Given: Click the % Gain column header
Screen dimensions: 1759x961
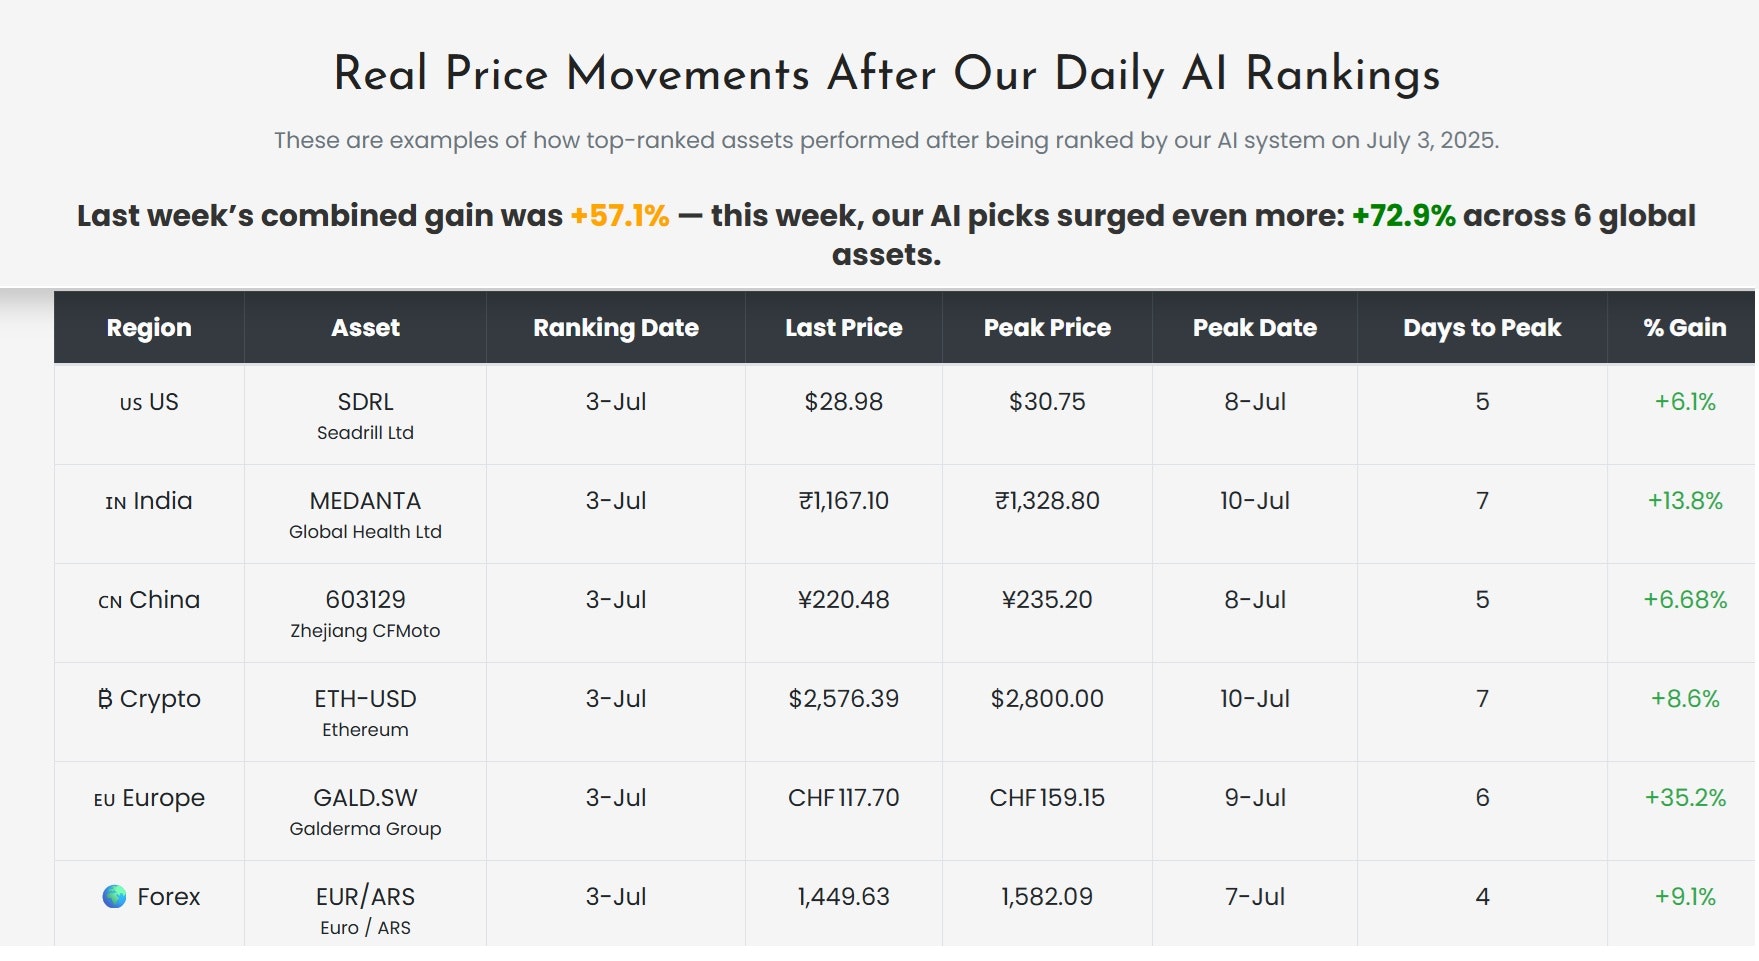Looking at the screenshot, I should (1685, 327).
